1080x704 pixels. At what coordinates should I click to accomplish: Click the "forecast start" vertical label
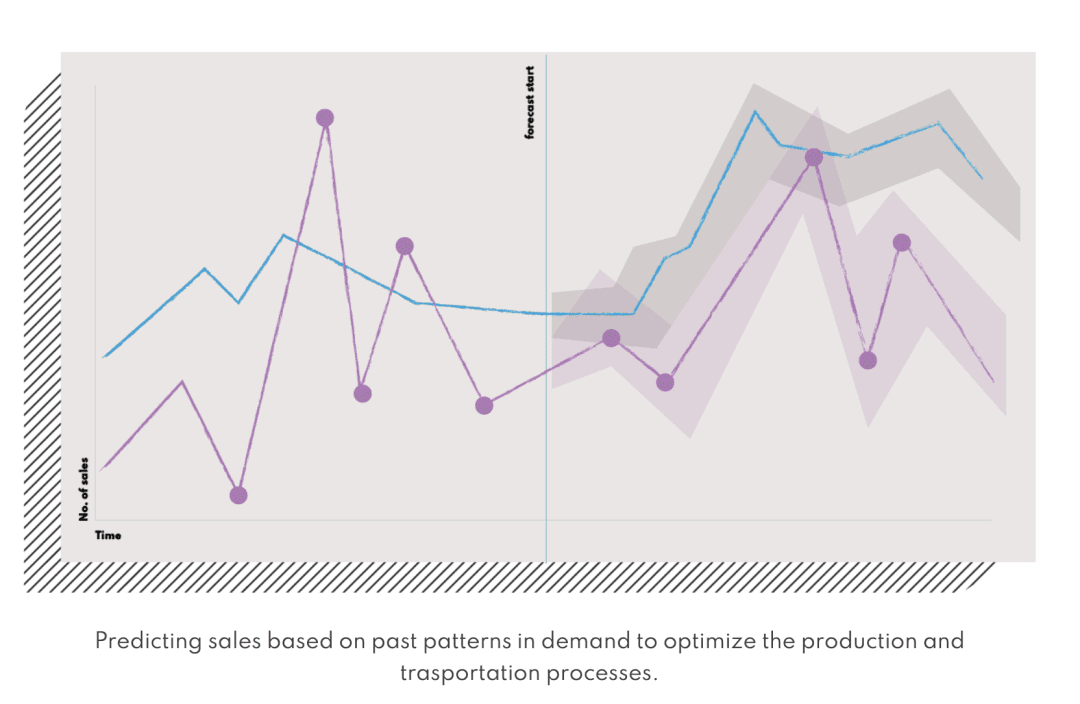pyautogui.click(x=530, y=102)
